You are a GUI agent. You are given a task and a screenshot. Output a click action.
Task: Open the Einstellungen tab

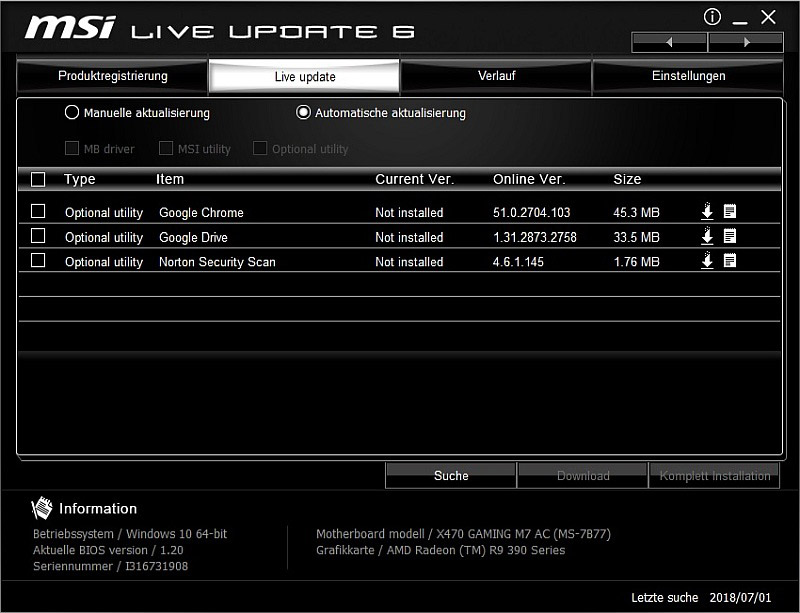click(688, 76)
